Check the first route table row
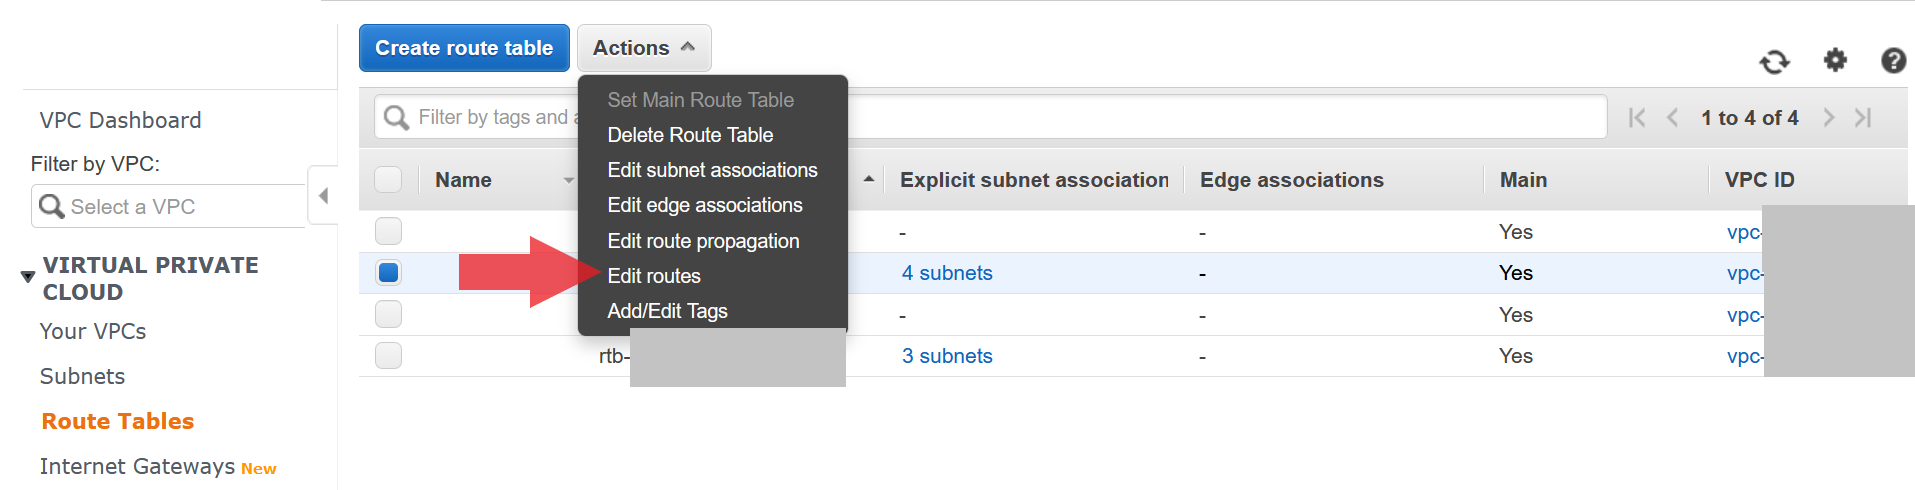 388,231
